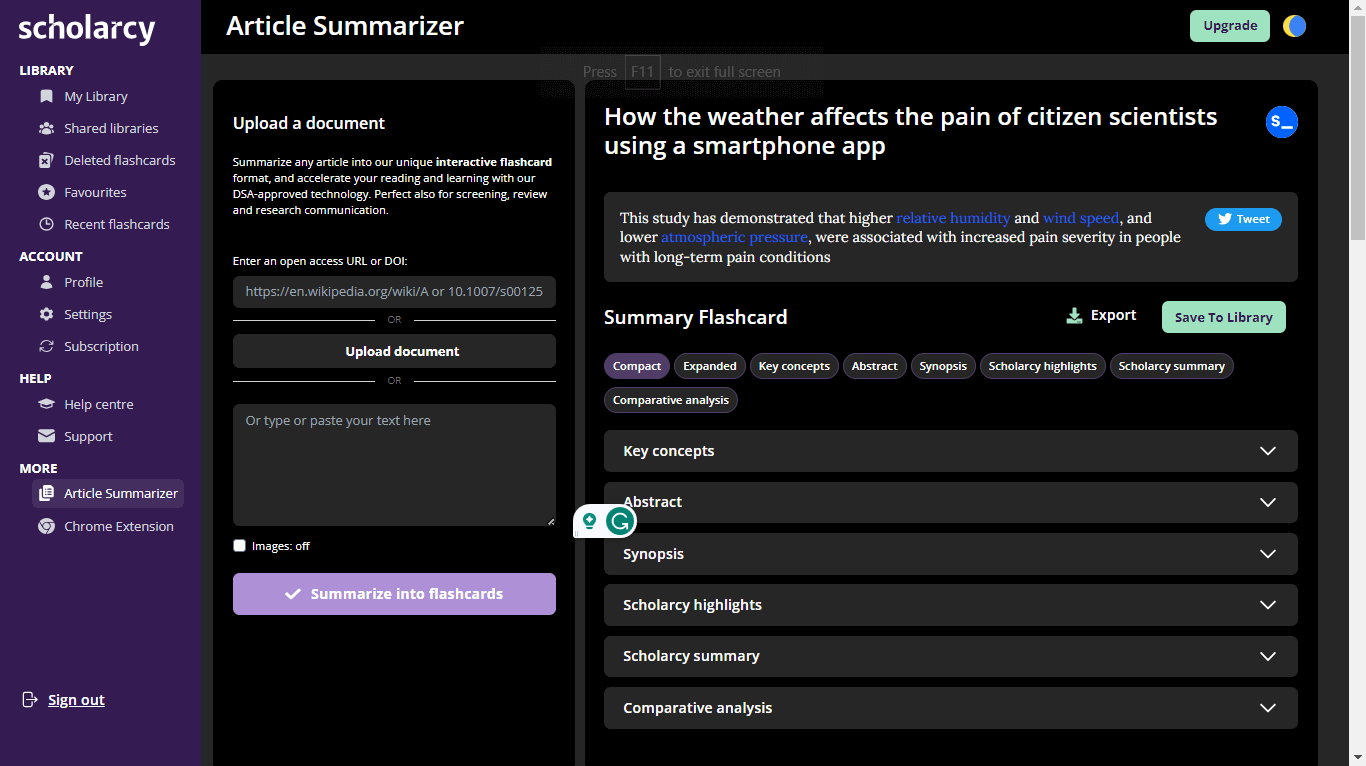Click the Sign out arrow icon

(x=30, y=700)
